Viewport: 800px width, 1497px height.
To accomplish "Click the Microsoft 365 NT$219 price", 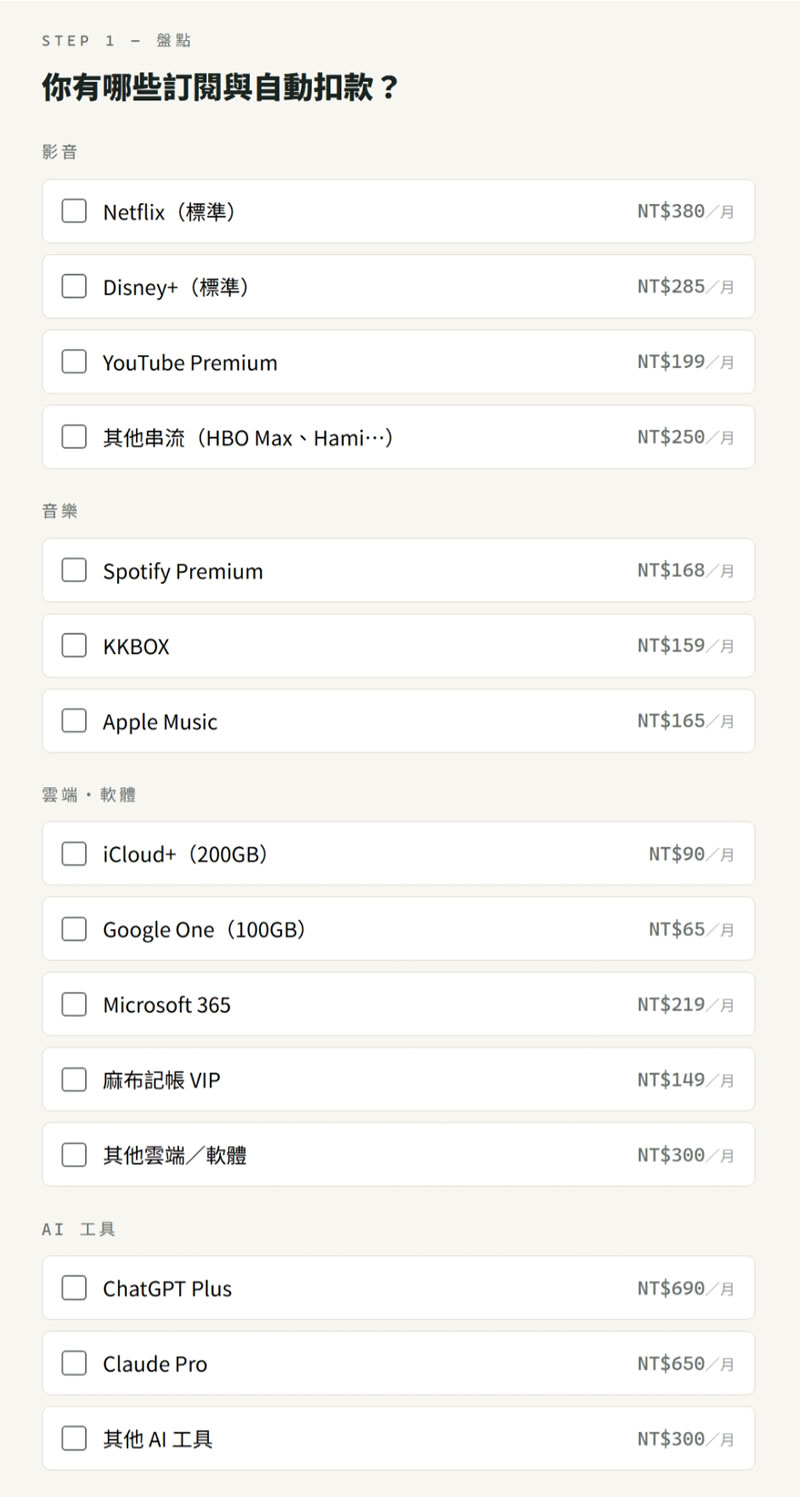I will tap(686, 1004).
